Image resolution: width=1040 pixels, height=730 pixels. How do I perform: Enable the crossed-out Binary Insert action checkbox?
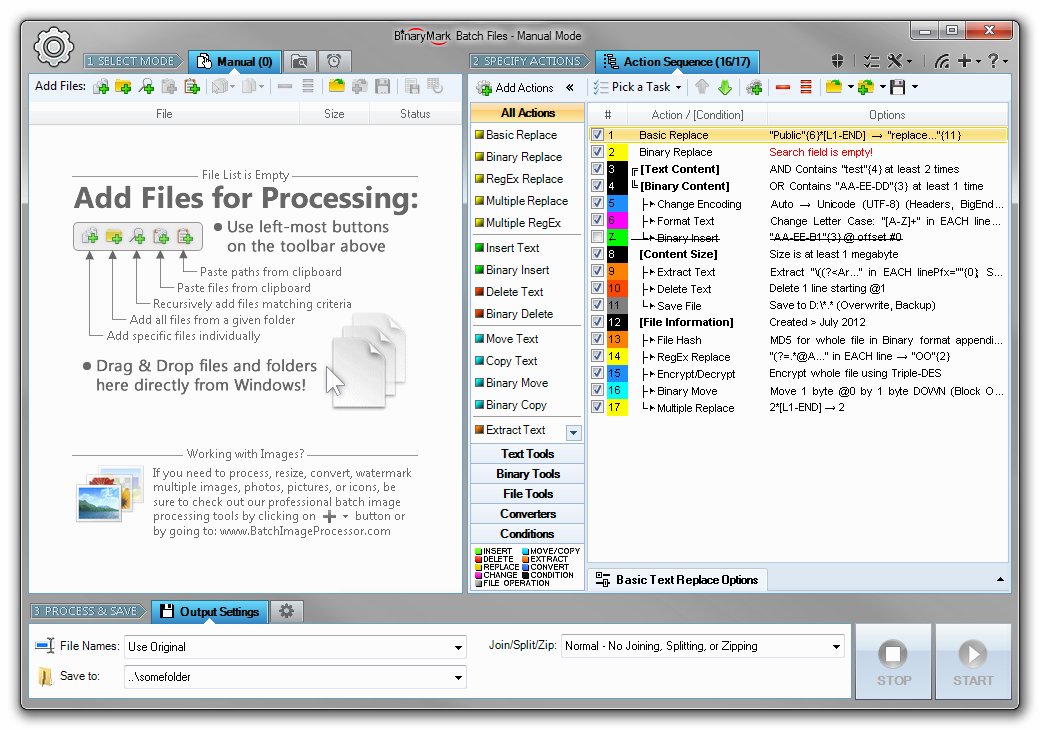pos(597,238)
